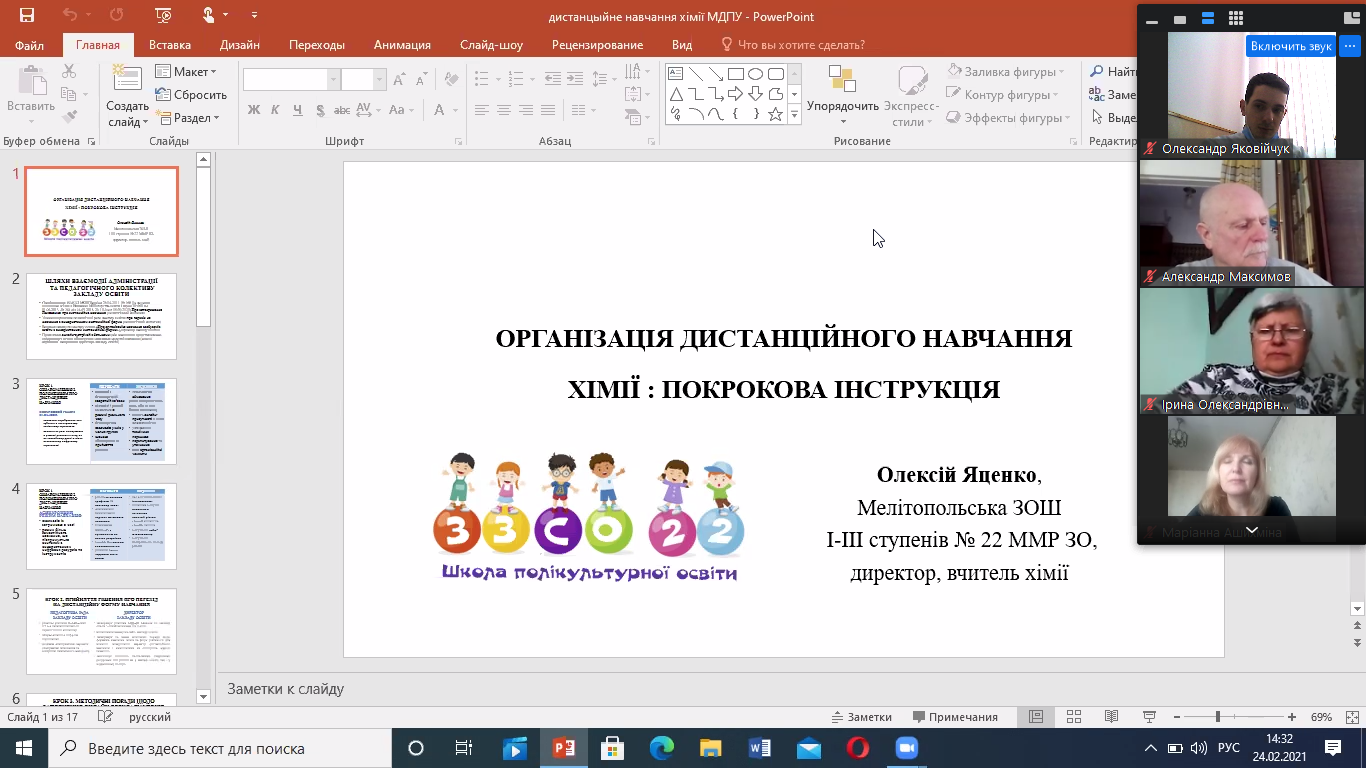Screen dimensions: 1366x768
Task: Switch to Reading view in status bar
Action: (1110, 717)
